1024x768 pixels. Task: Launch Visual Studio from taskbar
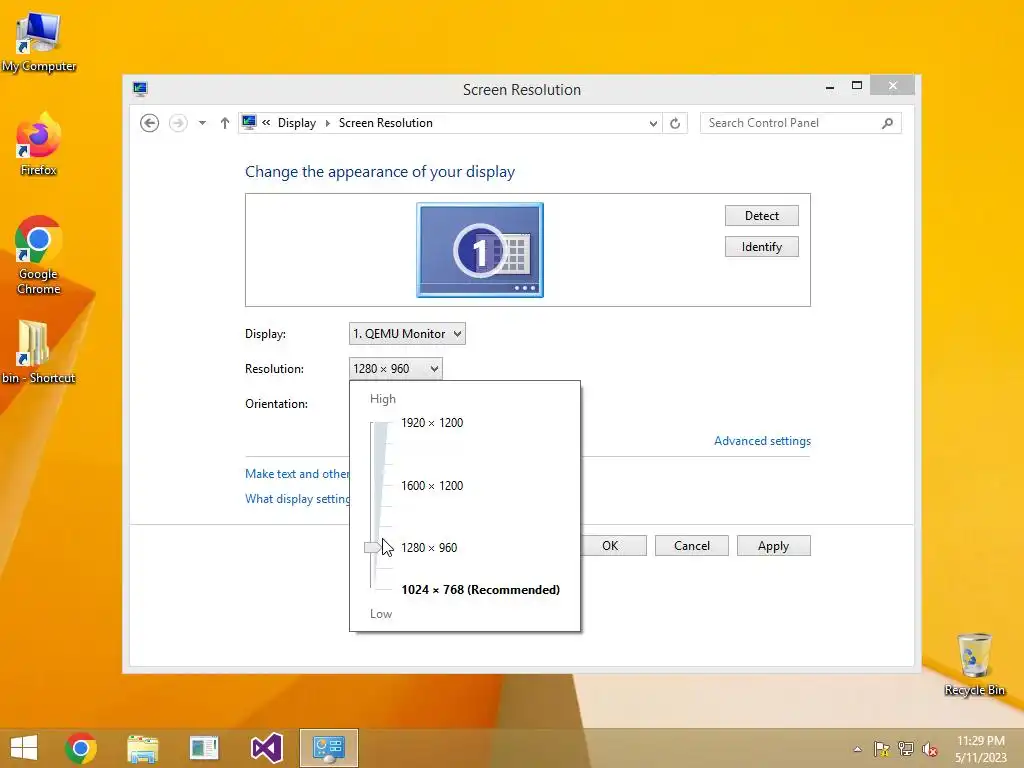(266, 748)
